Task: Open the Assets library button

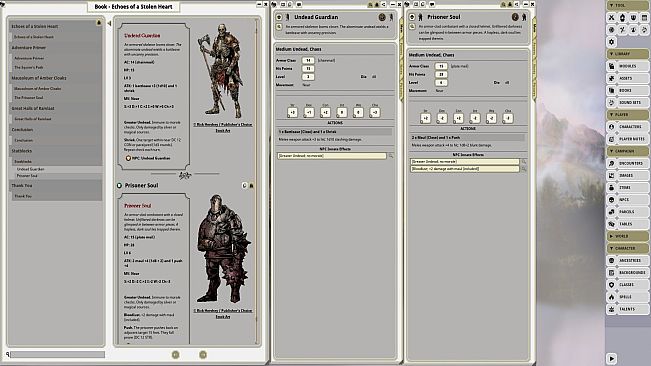Action: 627,78
